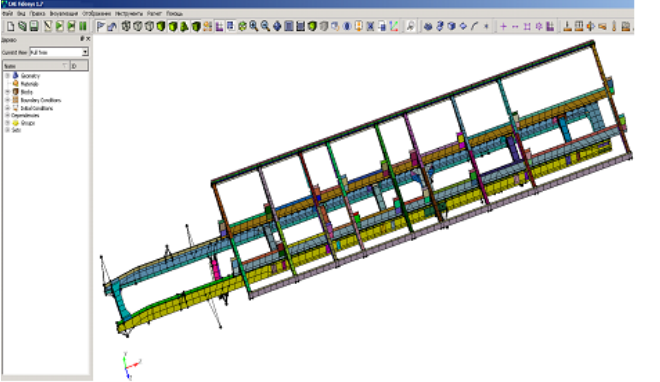The height and width of the screenshot is (382, 660).
Task: Click the purple plus icon in toolbar
Action: (503, 27)
